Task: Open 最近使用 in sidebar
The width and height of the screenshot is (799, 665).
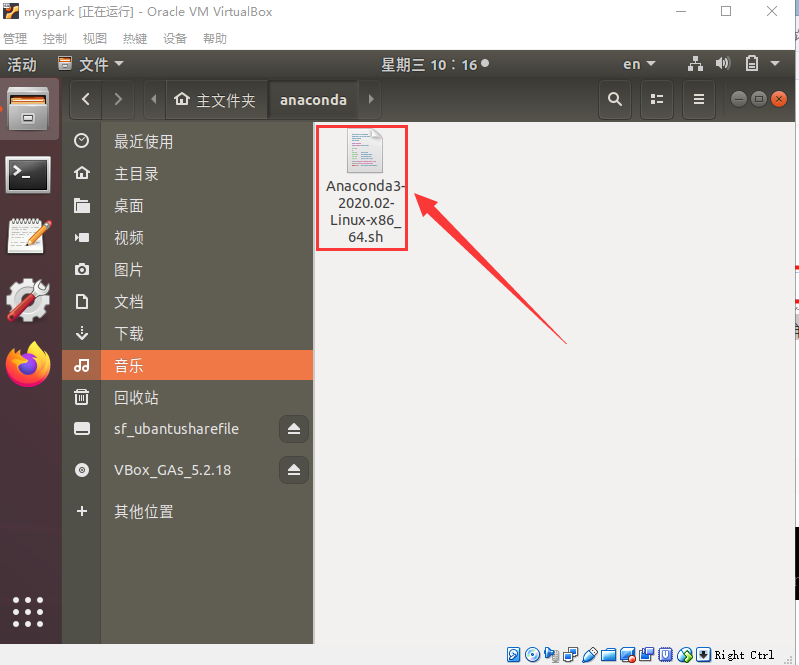Action: tap(188, 141)
